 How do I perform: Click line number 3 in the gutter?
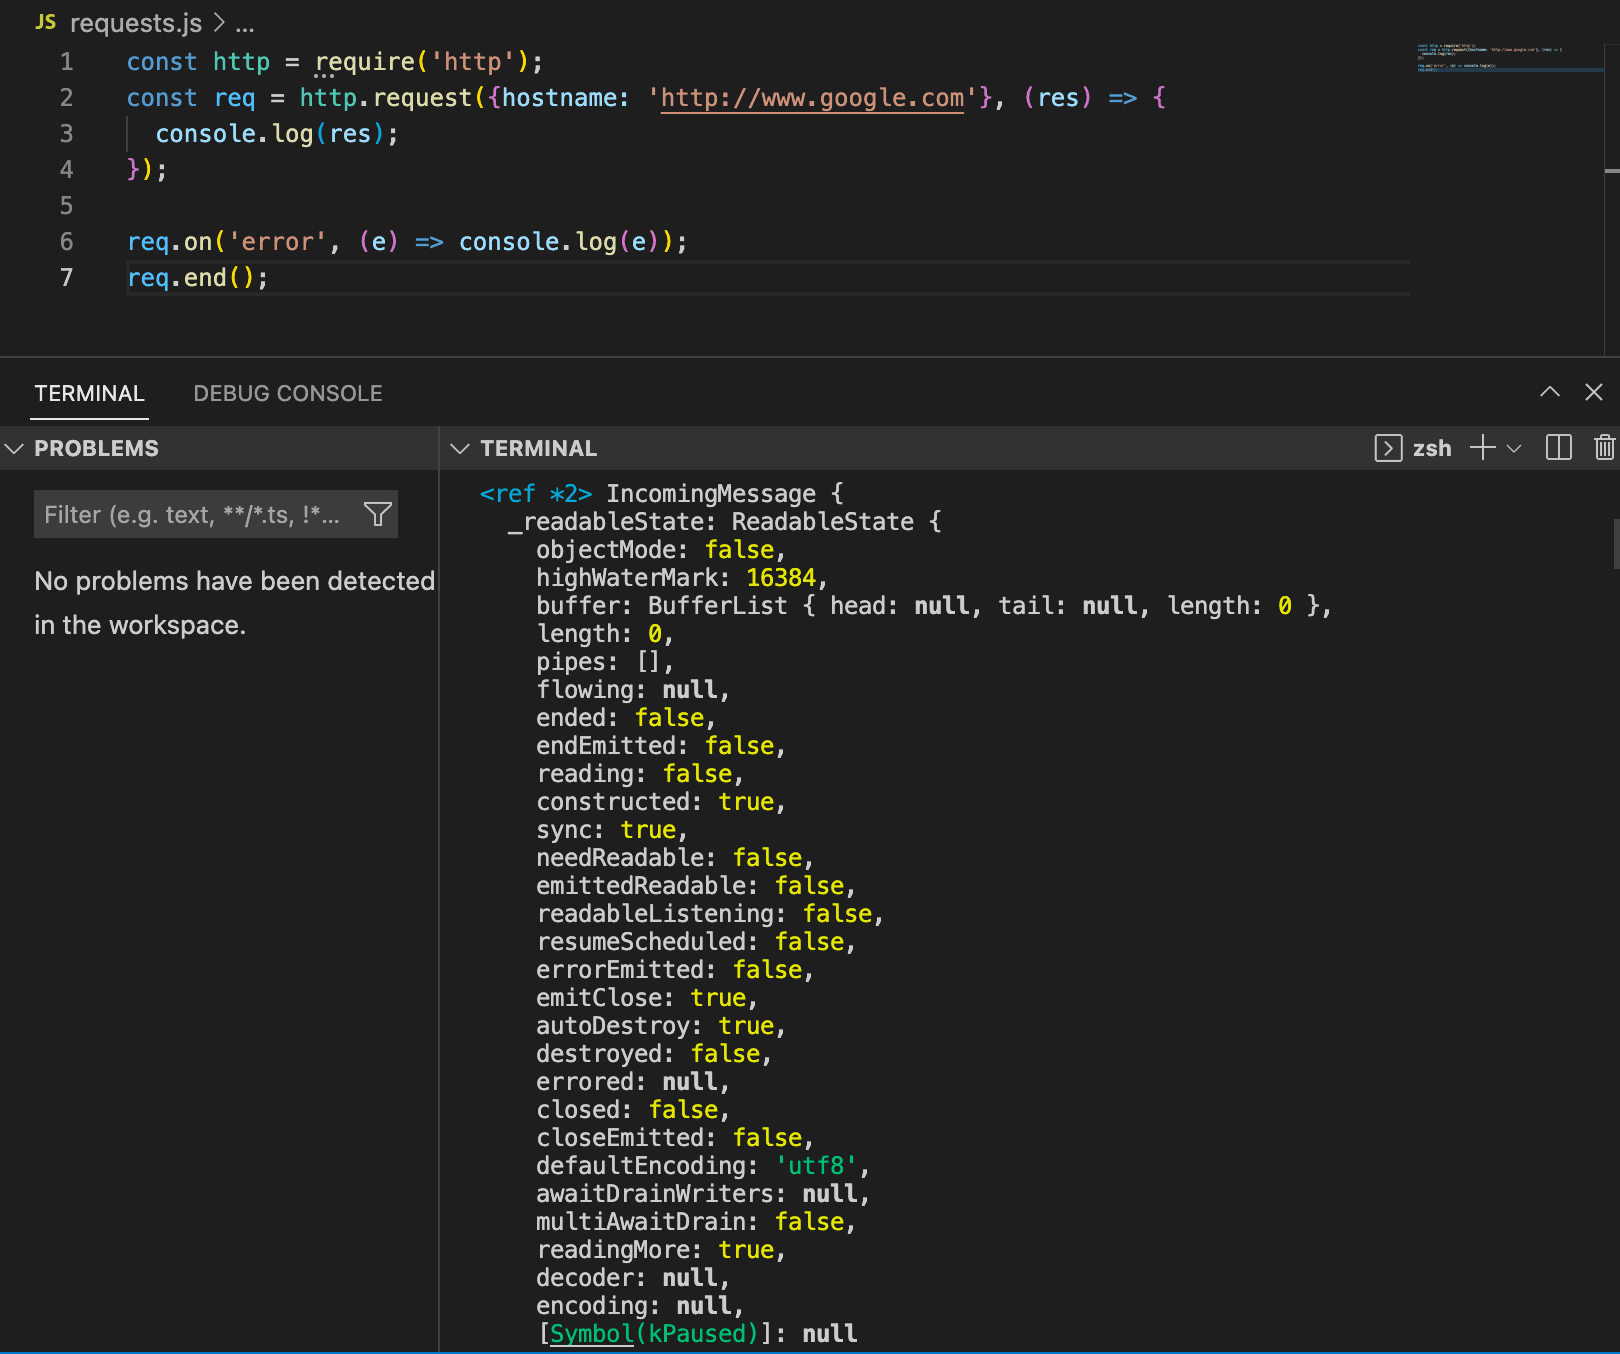(67, 134)
